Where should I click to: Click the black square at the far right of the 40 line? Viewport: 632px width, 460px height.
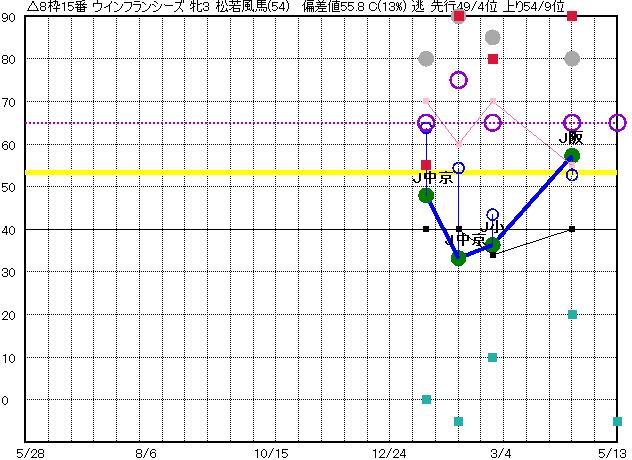pos(572,229)
